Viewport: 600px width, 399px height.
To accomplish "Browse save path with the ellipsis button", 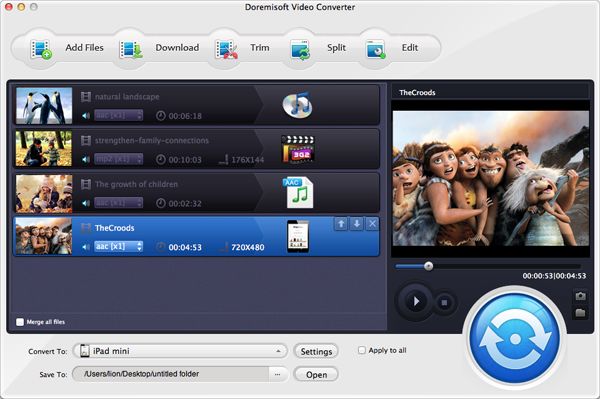I will pos(277,375).
